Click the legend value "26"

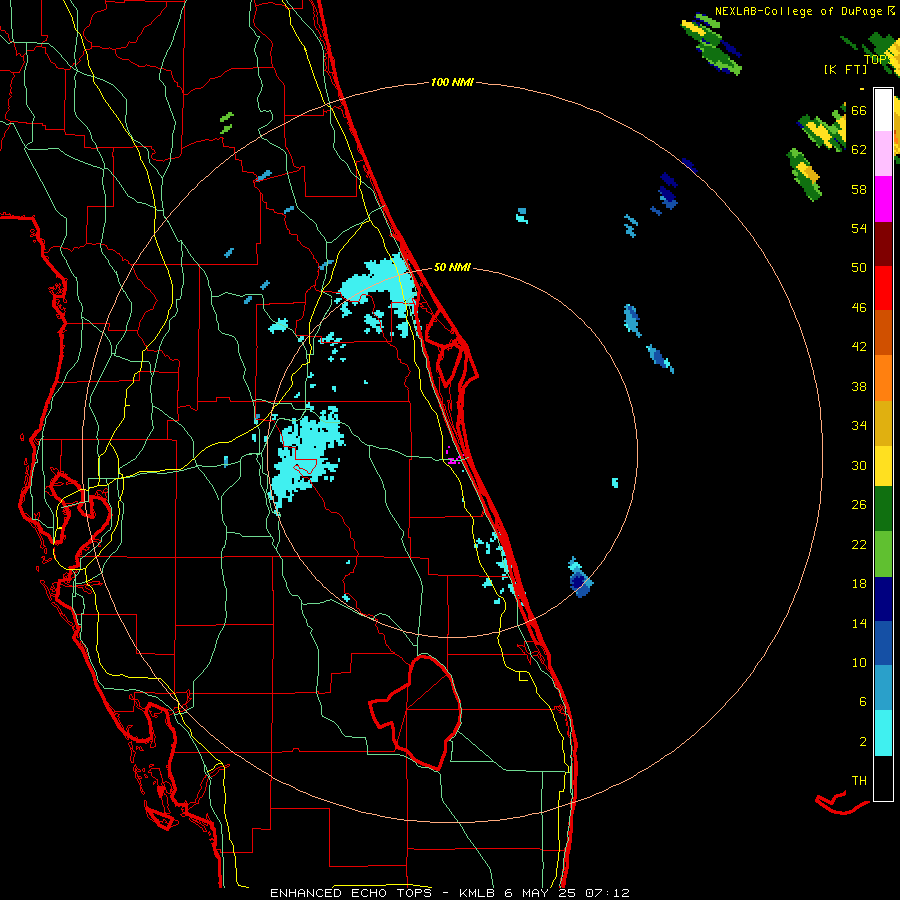click(859, 505)
